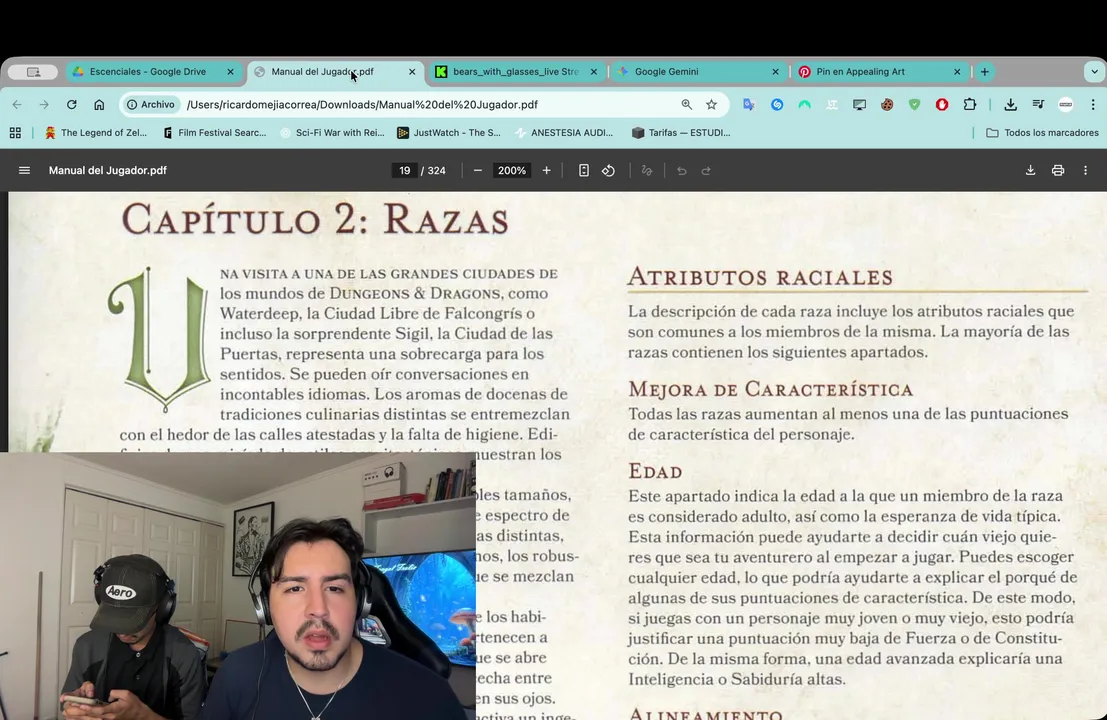The width and height of the screenshot is (1107, 720).
Task: Open the Tarifas — ESTUDI... bookmark
Action: click(x=681, y=133)
